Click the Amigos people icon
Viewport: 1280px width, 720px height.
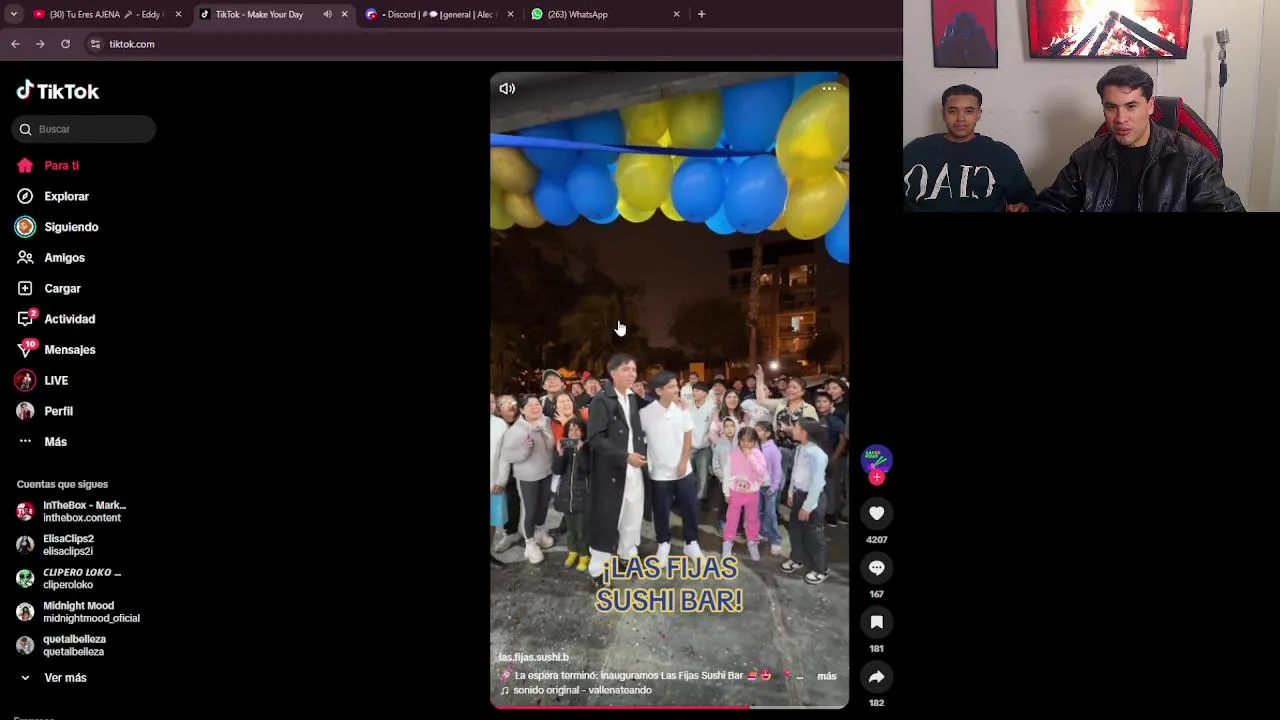click(x=25, y=258)
